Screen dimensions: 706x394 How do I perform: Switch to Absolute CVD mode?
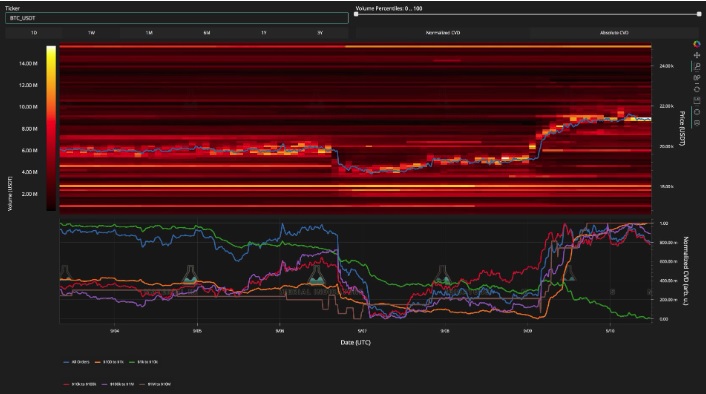click(614, 33)
